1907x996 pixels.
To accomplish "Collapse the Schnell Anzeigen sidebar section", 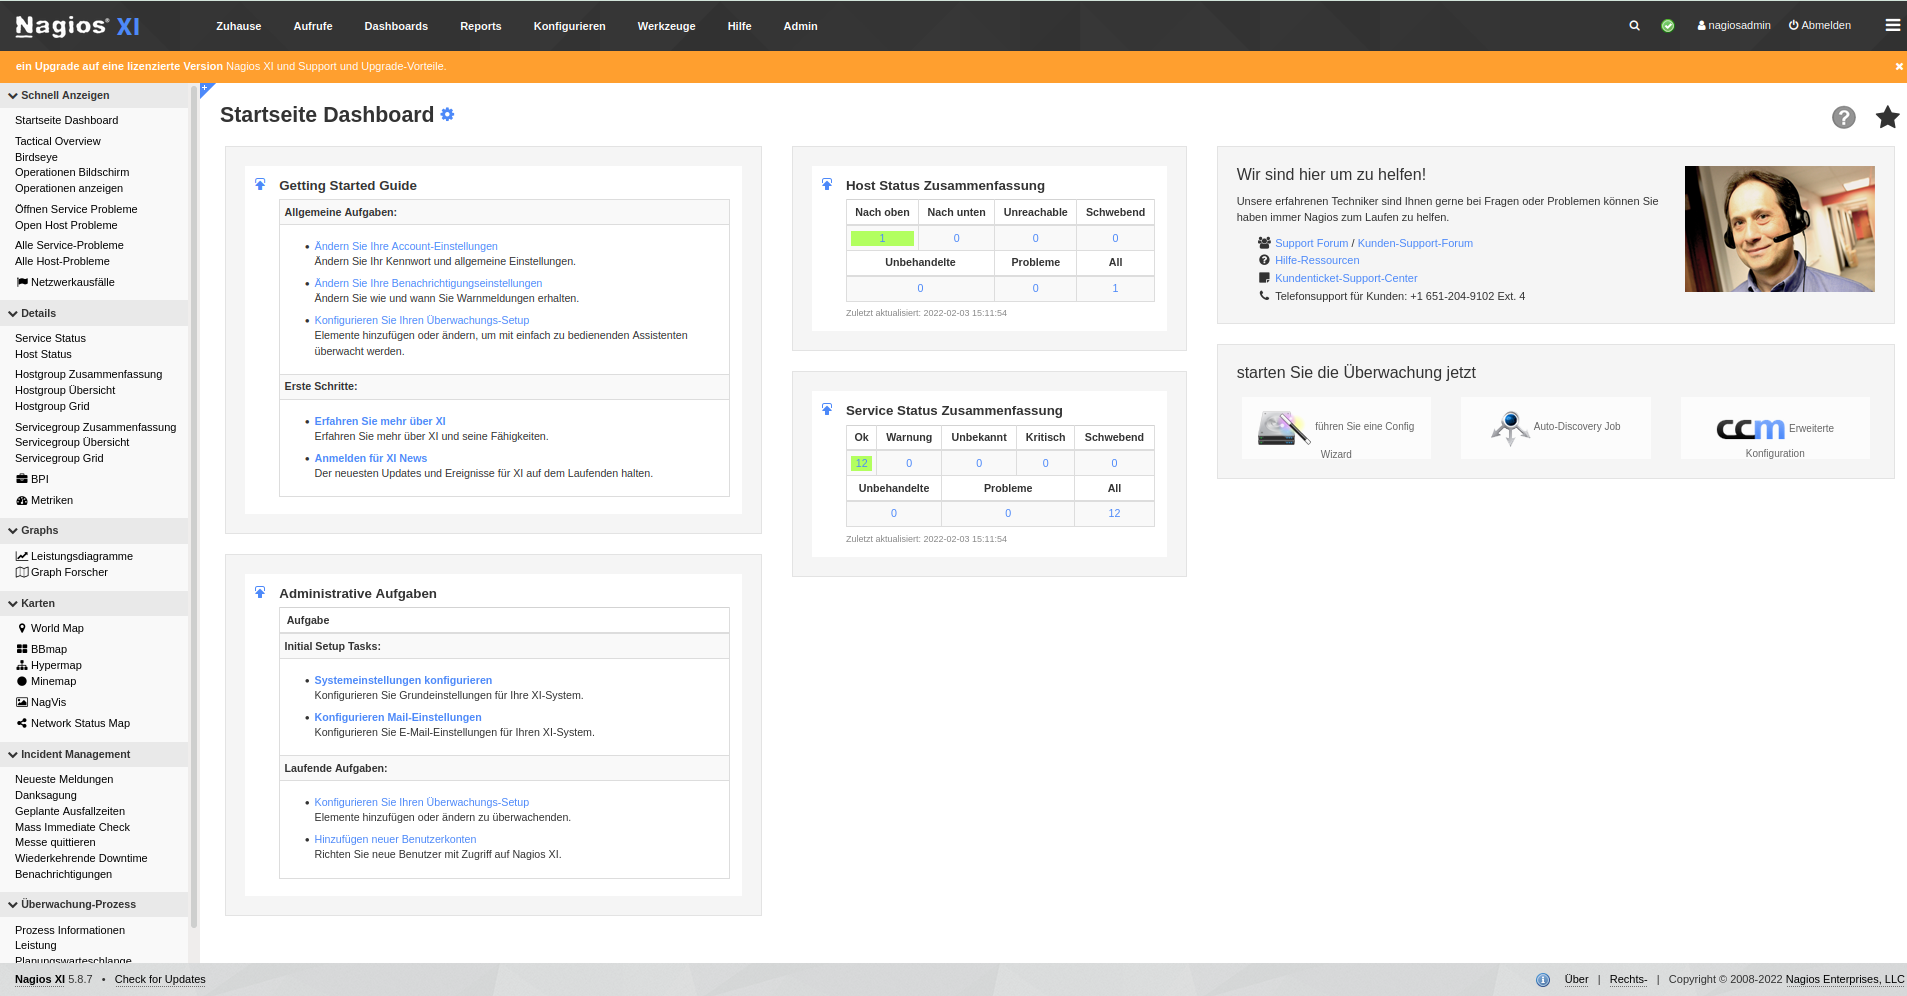I will [x=13, y=96].
